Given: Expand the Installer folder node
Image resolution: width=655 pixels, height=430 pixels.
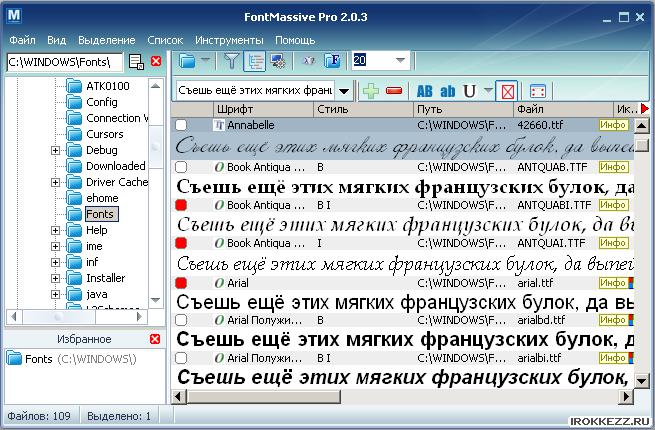Looking at the screenshot, I should point(55,278).
